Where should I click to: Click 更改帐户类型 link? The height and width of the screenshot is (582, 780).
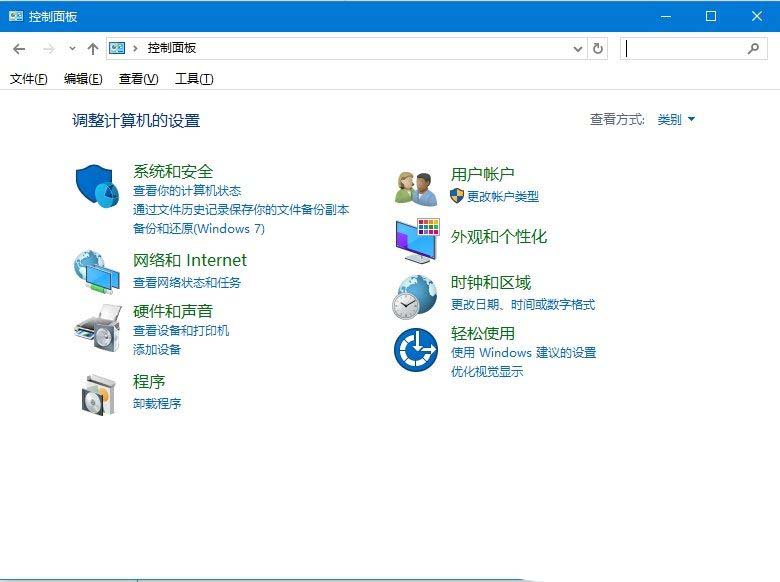[502, 196]
